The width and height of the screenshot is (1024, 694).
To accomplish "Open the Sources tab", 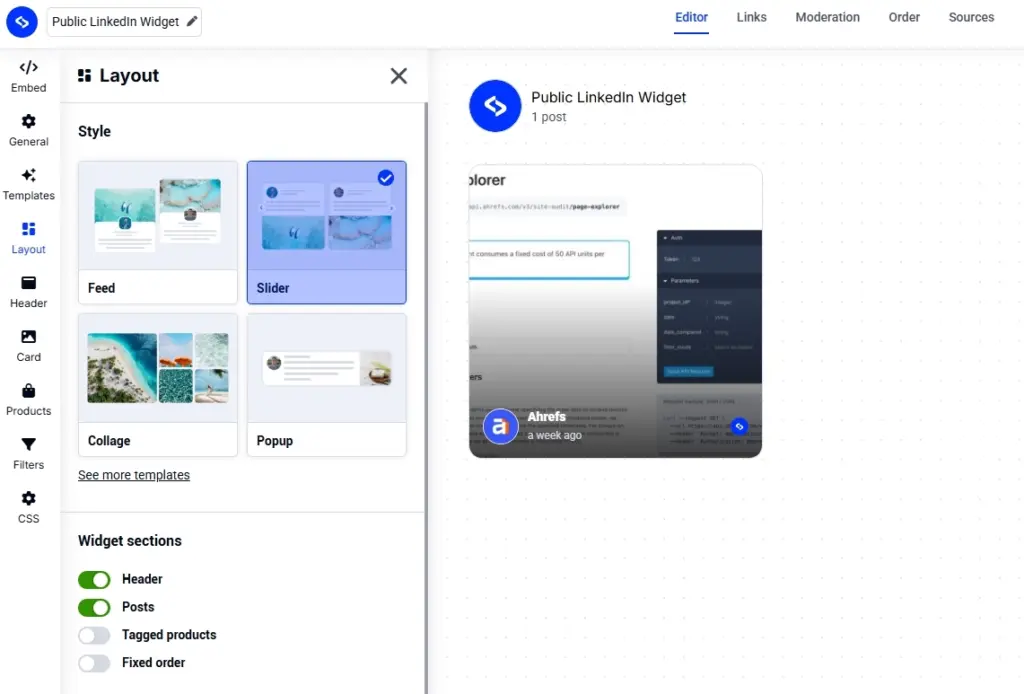I will point(970,17).
